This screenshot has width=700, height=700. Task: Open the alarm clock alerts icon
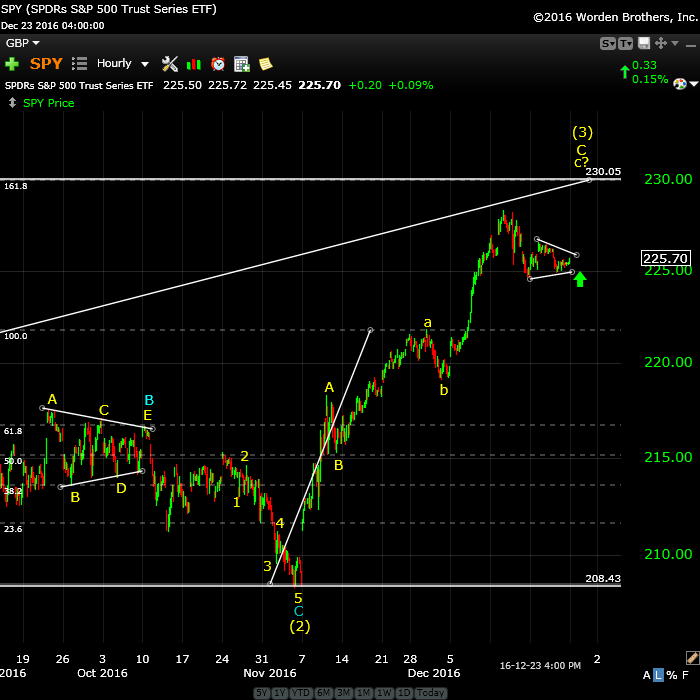[218, 64]
